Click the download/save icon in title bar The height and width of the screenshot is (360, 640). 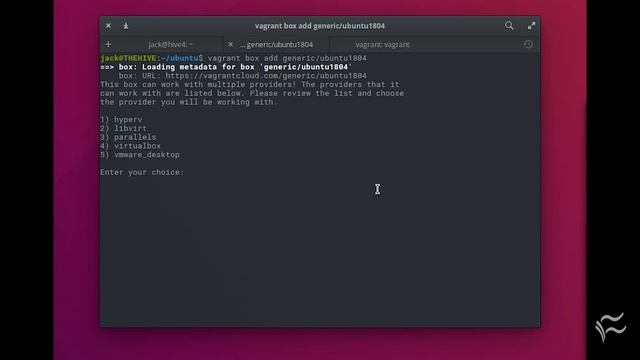pyautogui.click(x=126, y=26)
